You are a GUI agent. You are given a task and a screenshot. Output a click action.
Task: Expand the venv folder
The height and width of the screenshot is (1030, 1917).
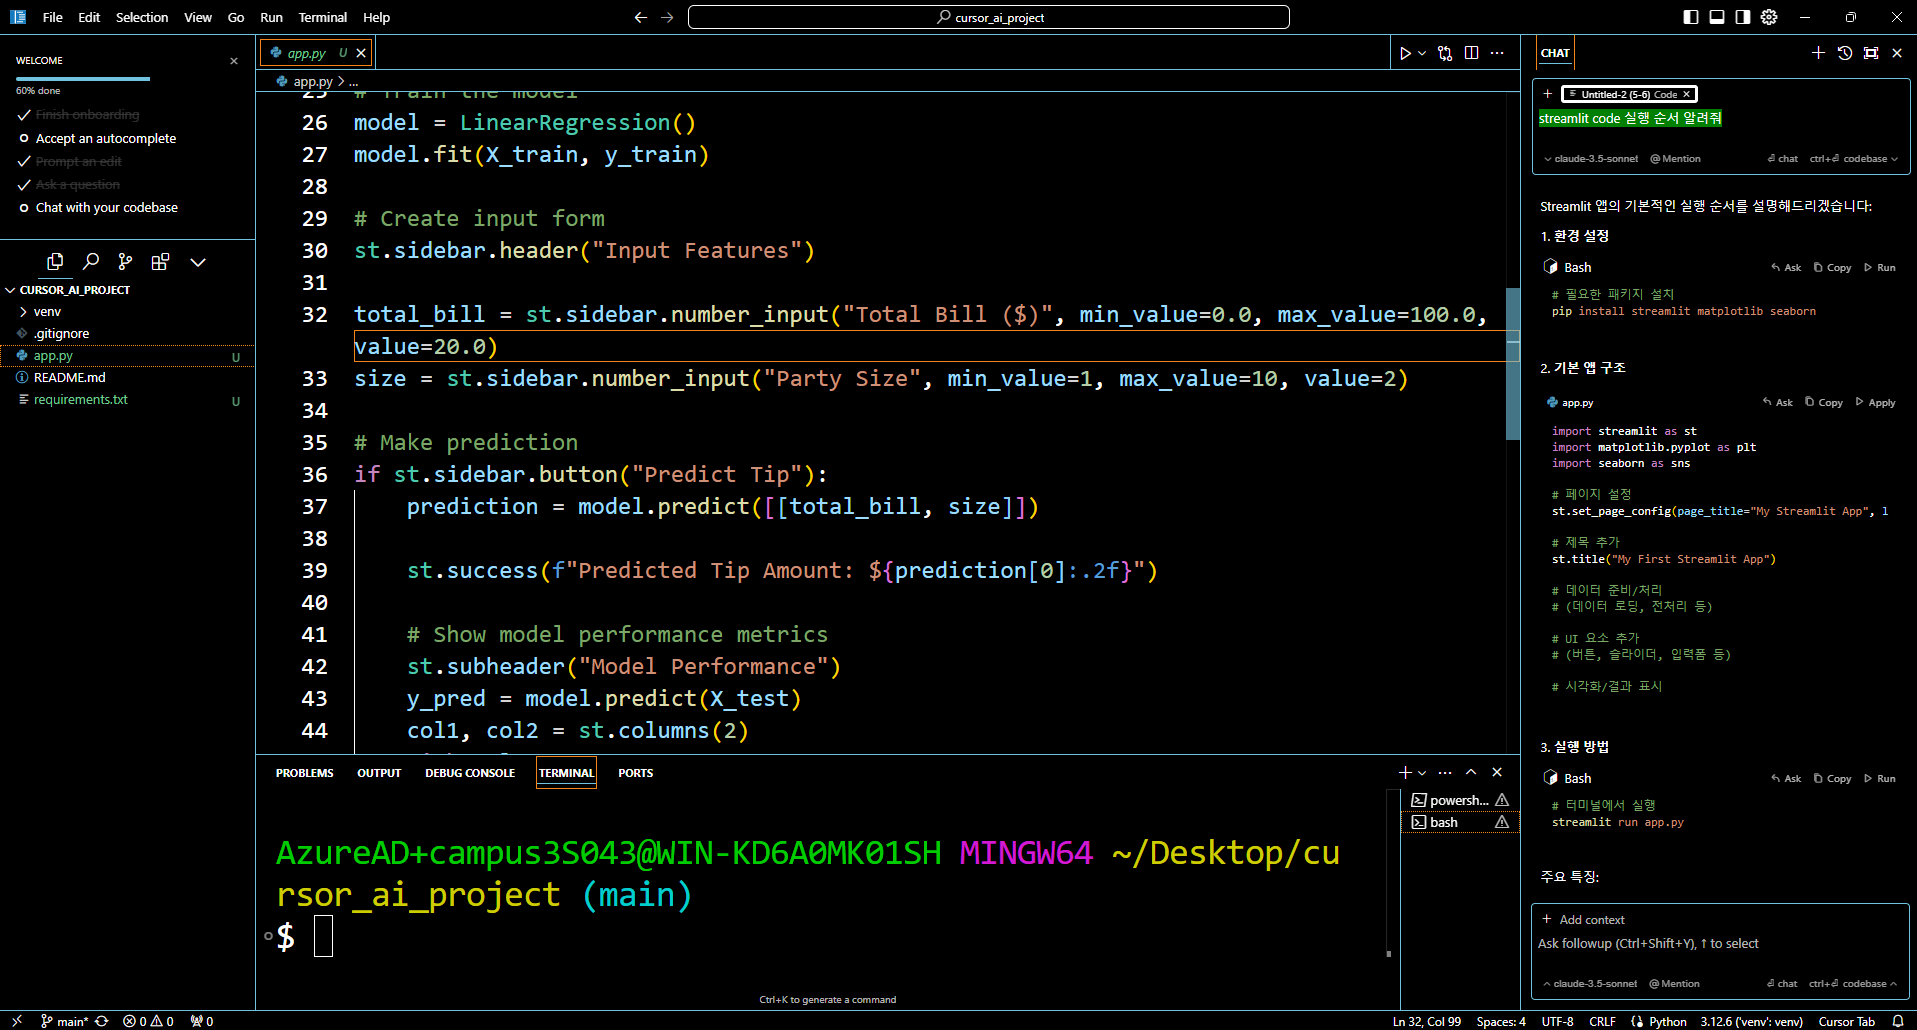pos(47,312)
